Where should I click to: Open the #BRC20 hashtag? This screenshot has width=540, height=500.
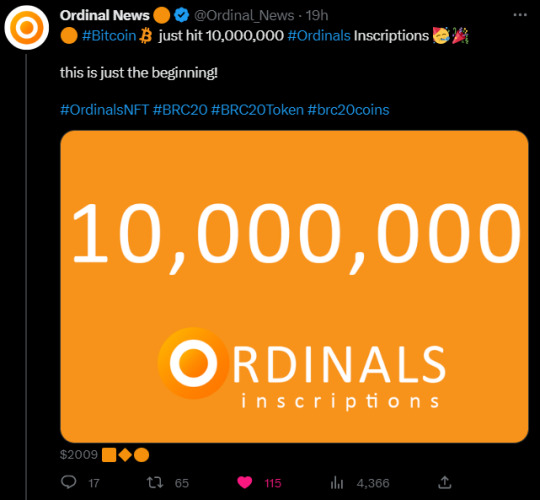click(x=180, y=110)
